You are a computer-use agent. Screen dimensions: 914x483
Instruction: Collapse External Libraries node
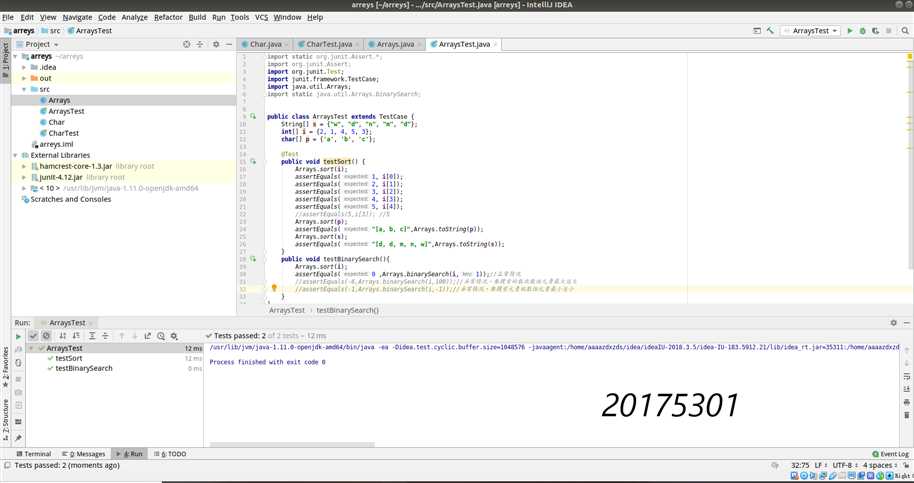point(16,156)
